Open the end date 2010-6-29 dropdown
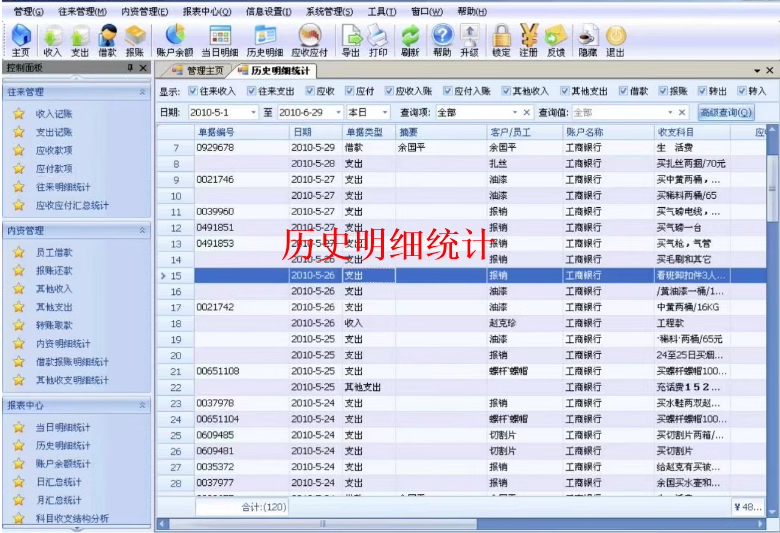Screen dimensions: 780x533 click(338, 112)
